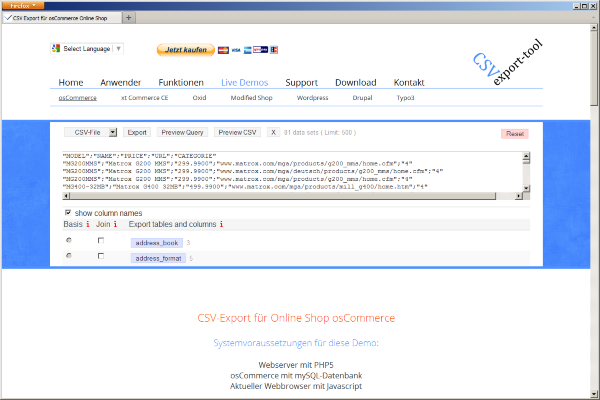Click the text 'Systemvoraussetzungen für diese Demo:'

[296, 343]
